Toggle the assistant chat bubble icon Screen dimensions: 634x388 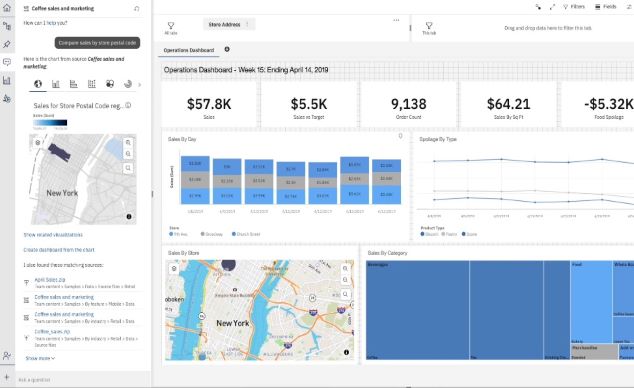pyautogui.click(x=7, y=62)
